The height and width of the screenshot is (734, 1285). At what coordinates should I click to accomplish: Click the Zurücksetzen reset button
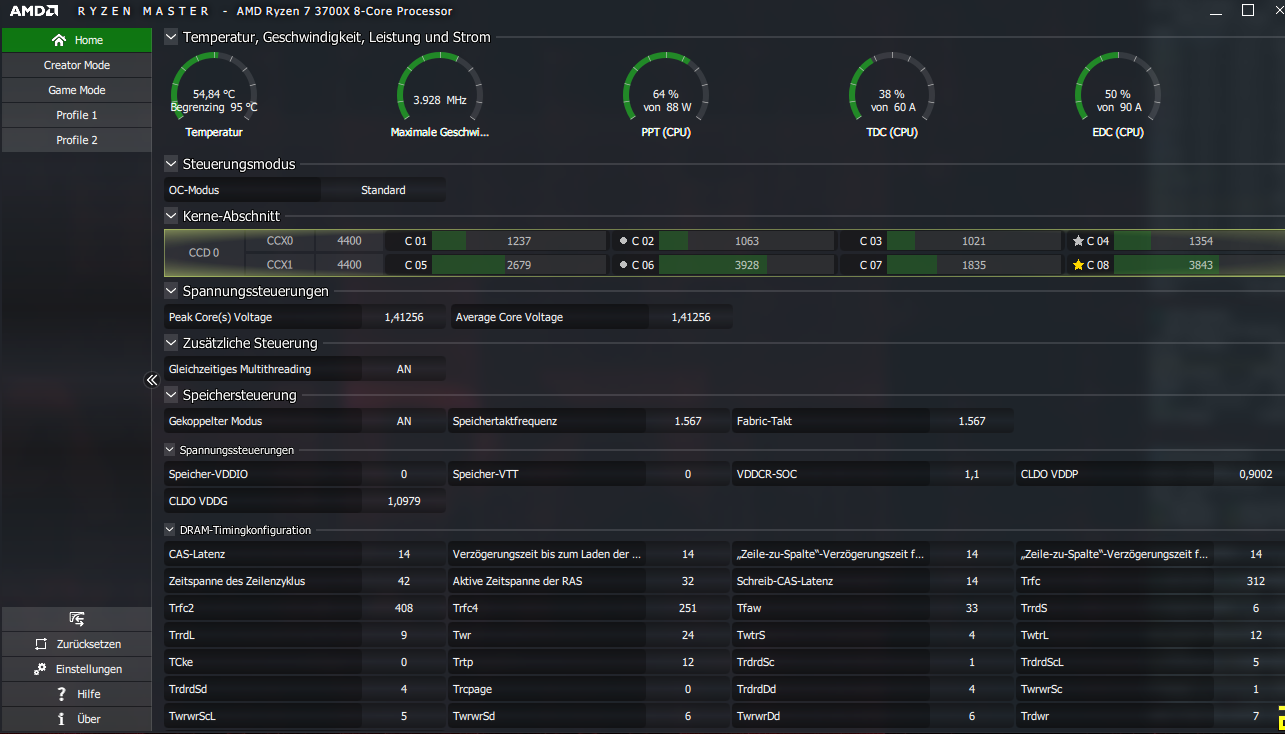(76, 644)
